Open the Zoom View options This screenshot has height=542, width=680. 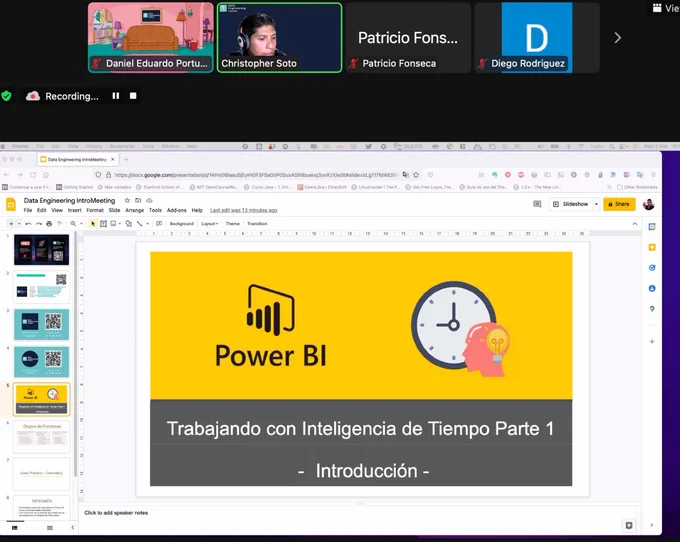point(666,8)
